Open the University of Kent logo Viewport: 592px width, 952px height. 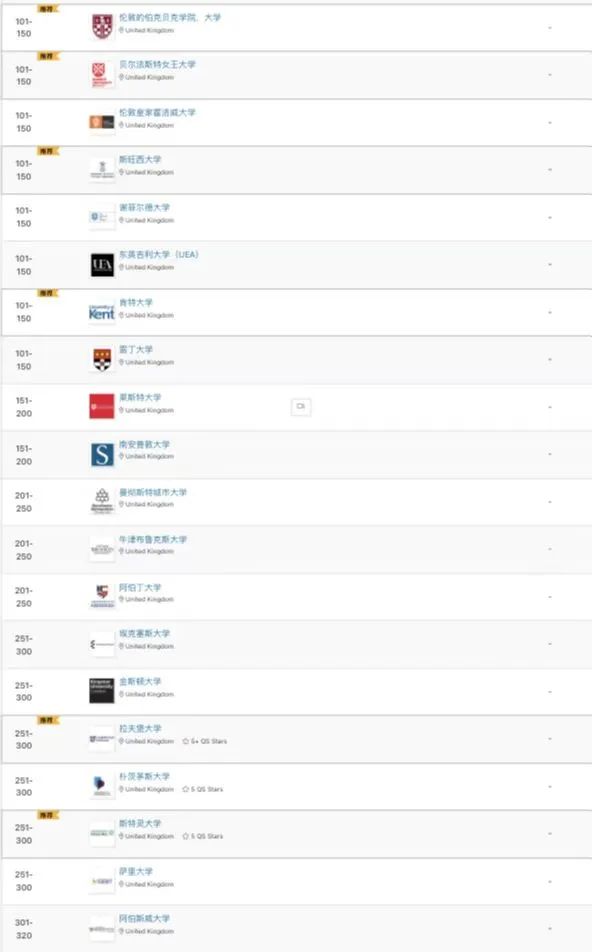click(101, 312)
